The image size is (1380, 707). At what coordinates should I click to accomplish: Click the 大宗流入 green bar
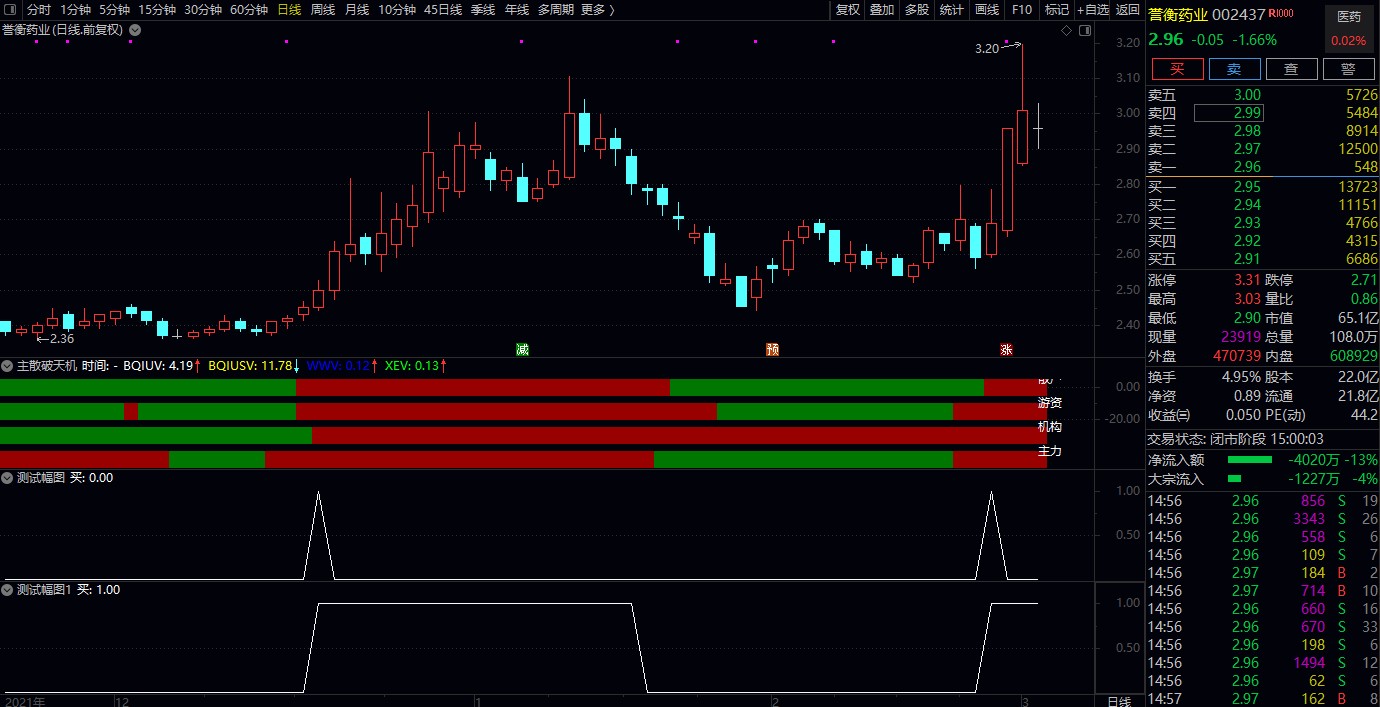coord(1233,479)
